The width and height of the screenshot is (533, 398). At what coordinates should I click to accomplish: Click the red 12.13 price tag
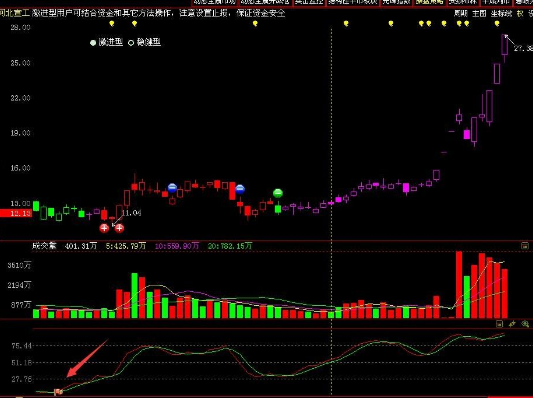pyautogui.click(x=16, y=213)
